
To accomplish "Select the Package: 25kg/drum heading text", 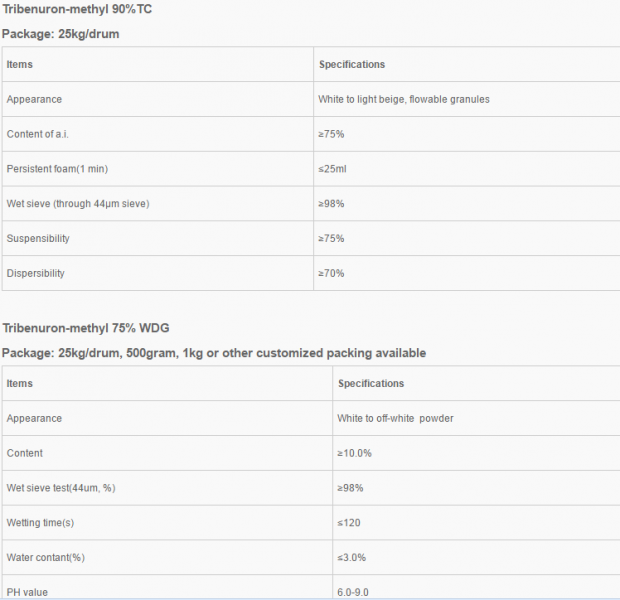I will (x=60, y=34).
